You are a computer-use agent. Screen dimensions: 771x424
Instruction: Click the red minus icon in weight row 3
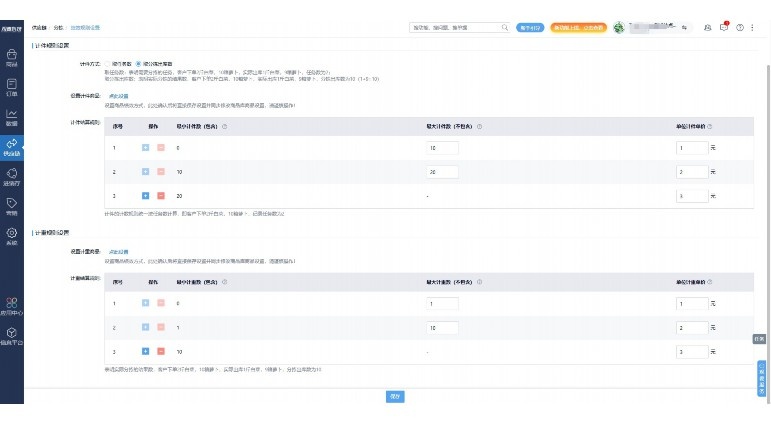[161, 351]
